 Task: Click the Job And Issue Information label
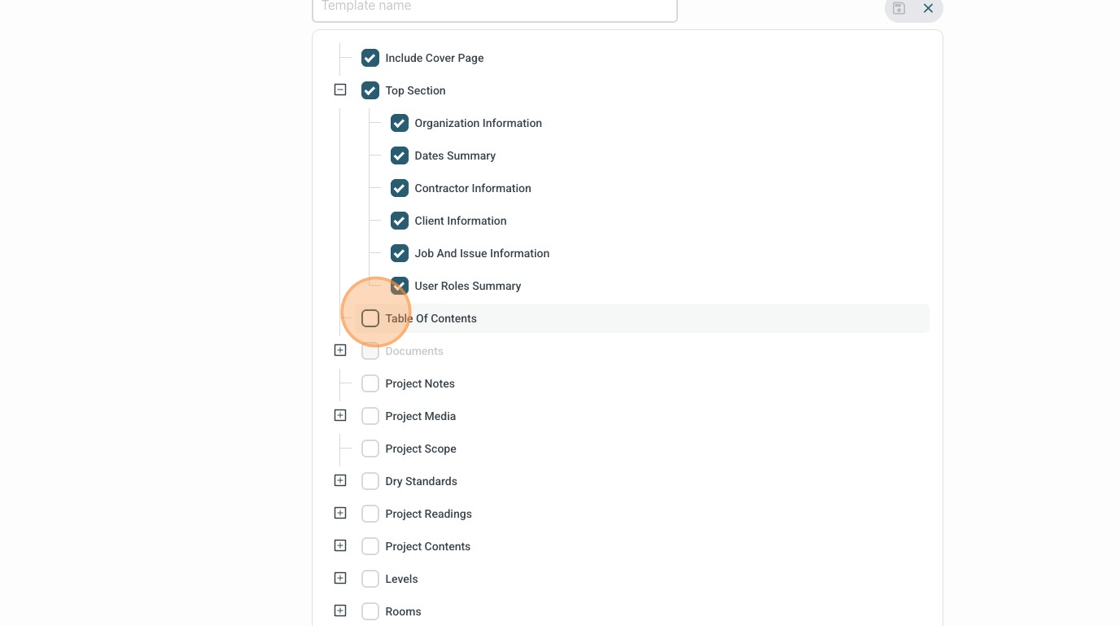pyautogui.click(x=481, y=254)
